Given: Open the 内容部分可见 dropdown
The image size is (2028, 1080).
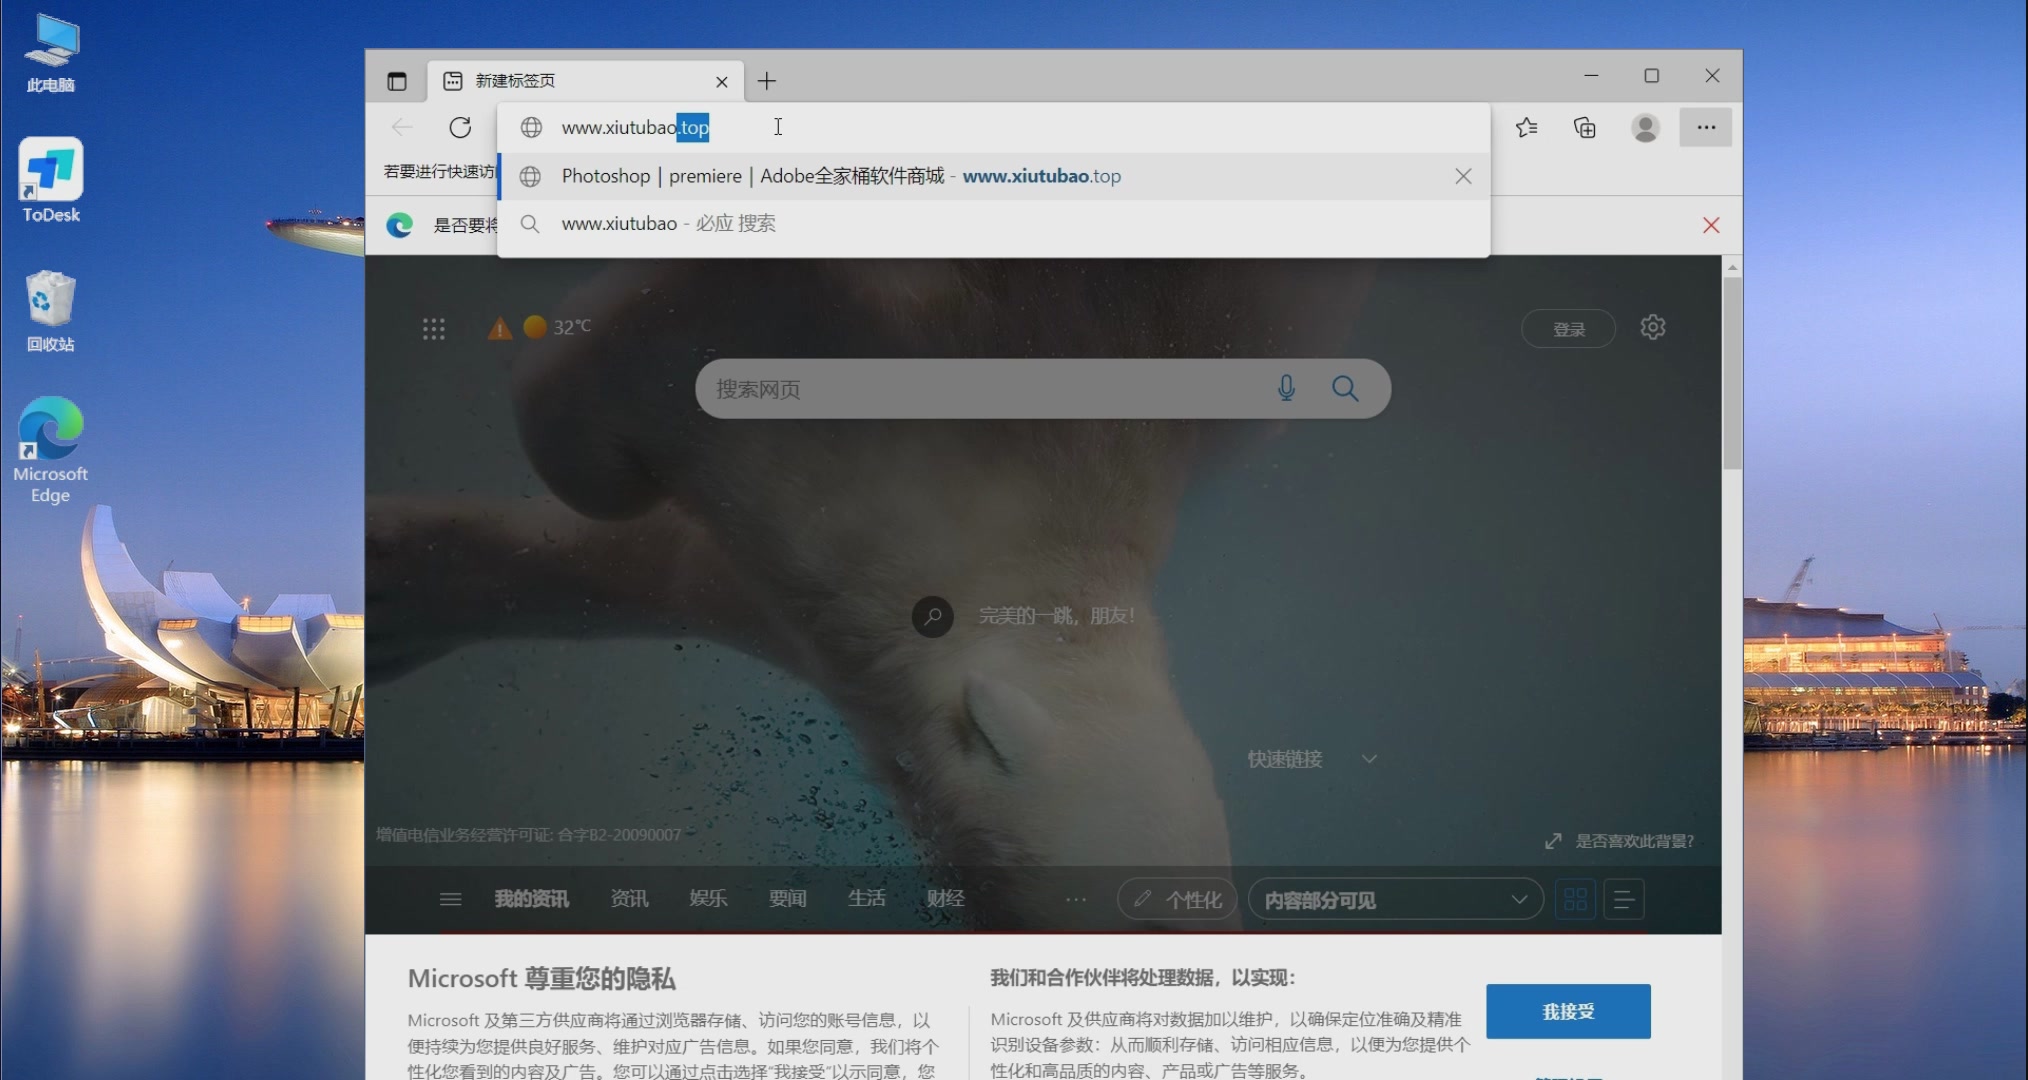Looking at the screenshot, I should (1396, 900).
